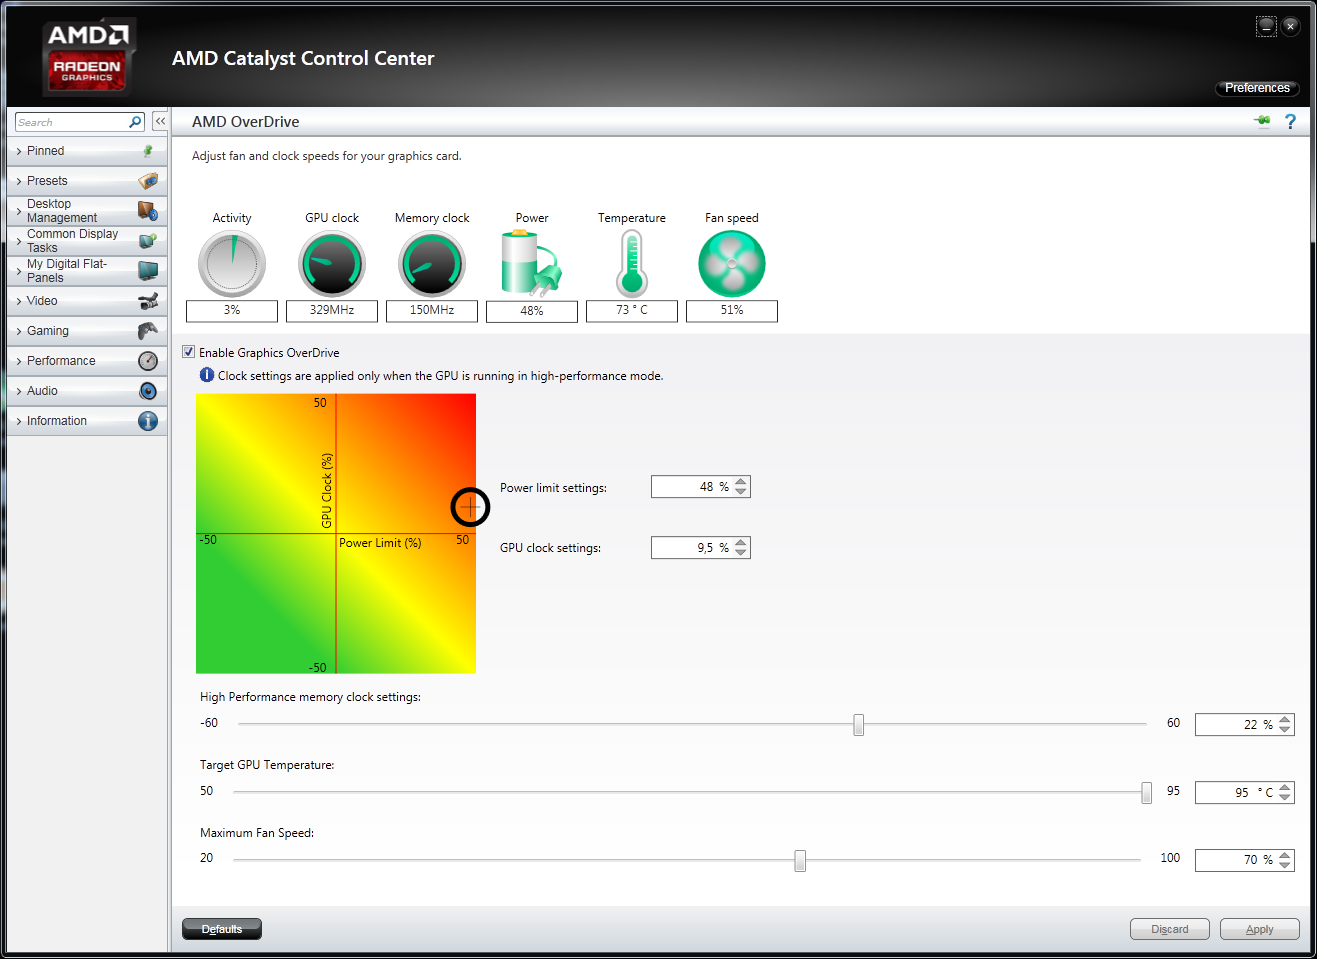This screenshot has width=1317, height=959.
Task: Click the Defaults button
Action: [222, 929]
